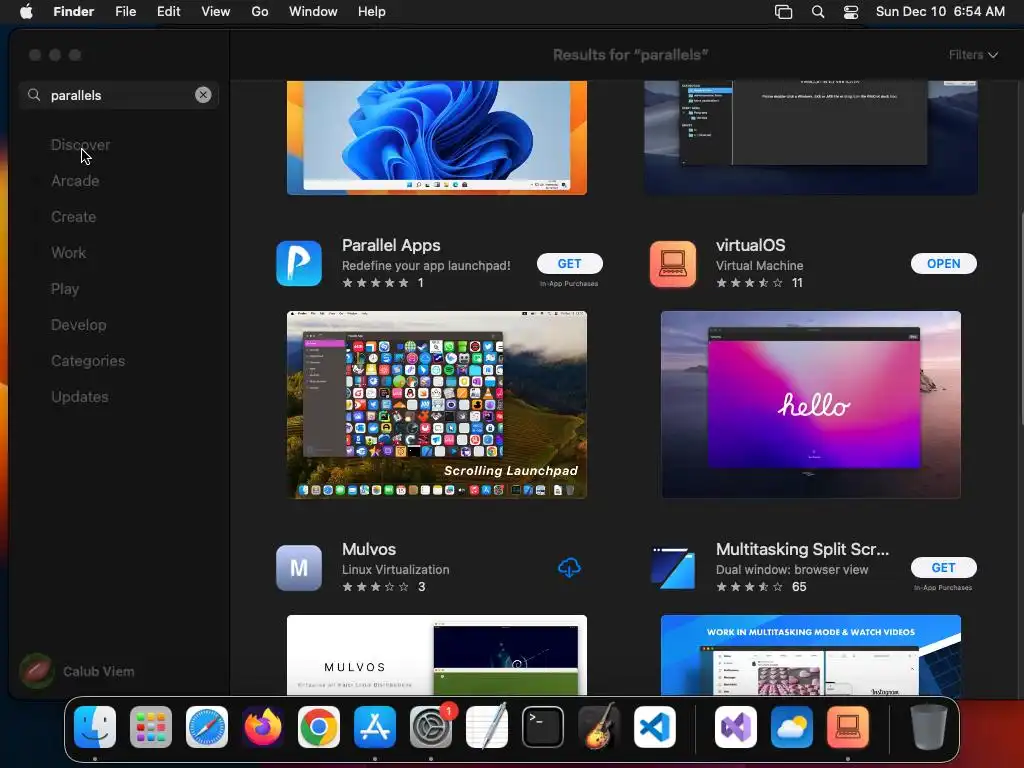The width and height of the screenshot is (1024, 768).
Task: Open Scrolling Launchpad screenshot thumbnail
Action: tap(437, 405)
